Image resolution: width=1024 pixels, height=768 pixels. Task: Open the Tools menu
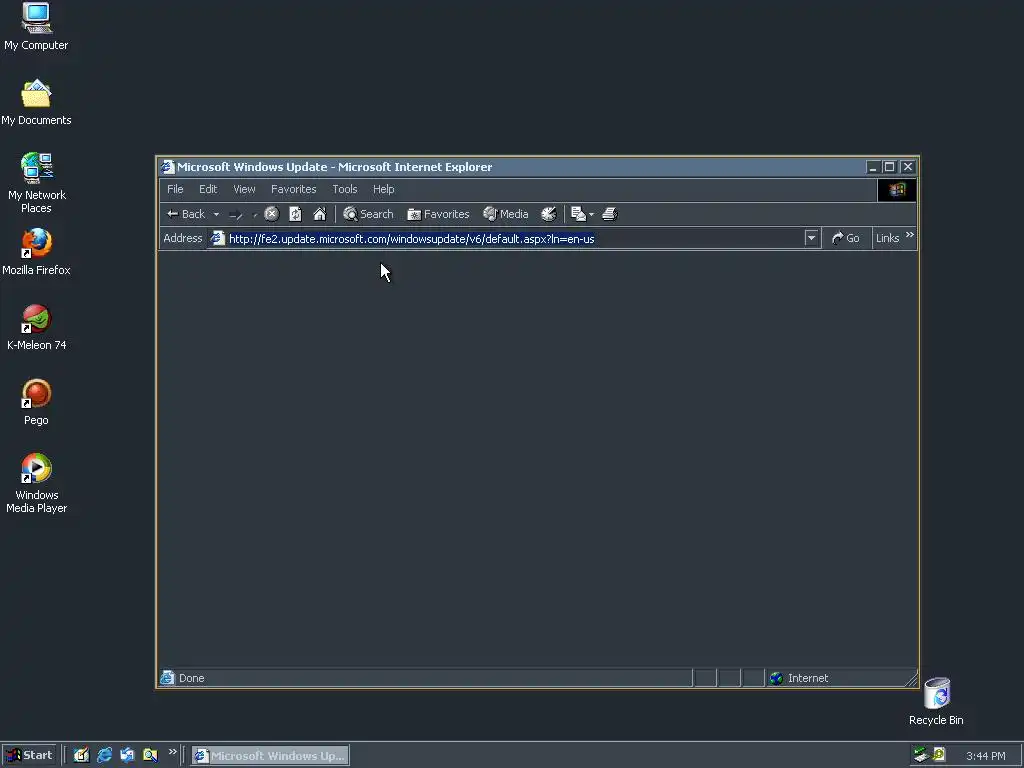345,189
